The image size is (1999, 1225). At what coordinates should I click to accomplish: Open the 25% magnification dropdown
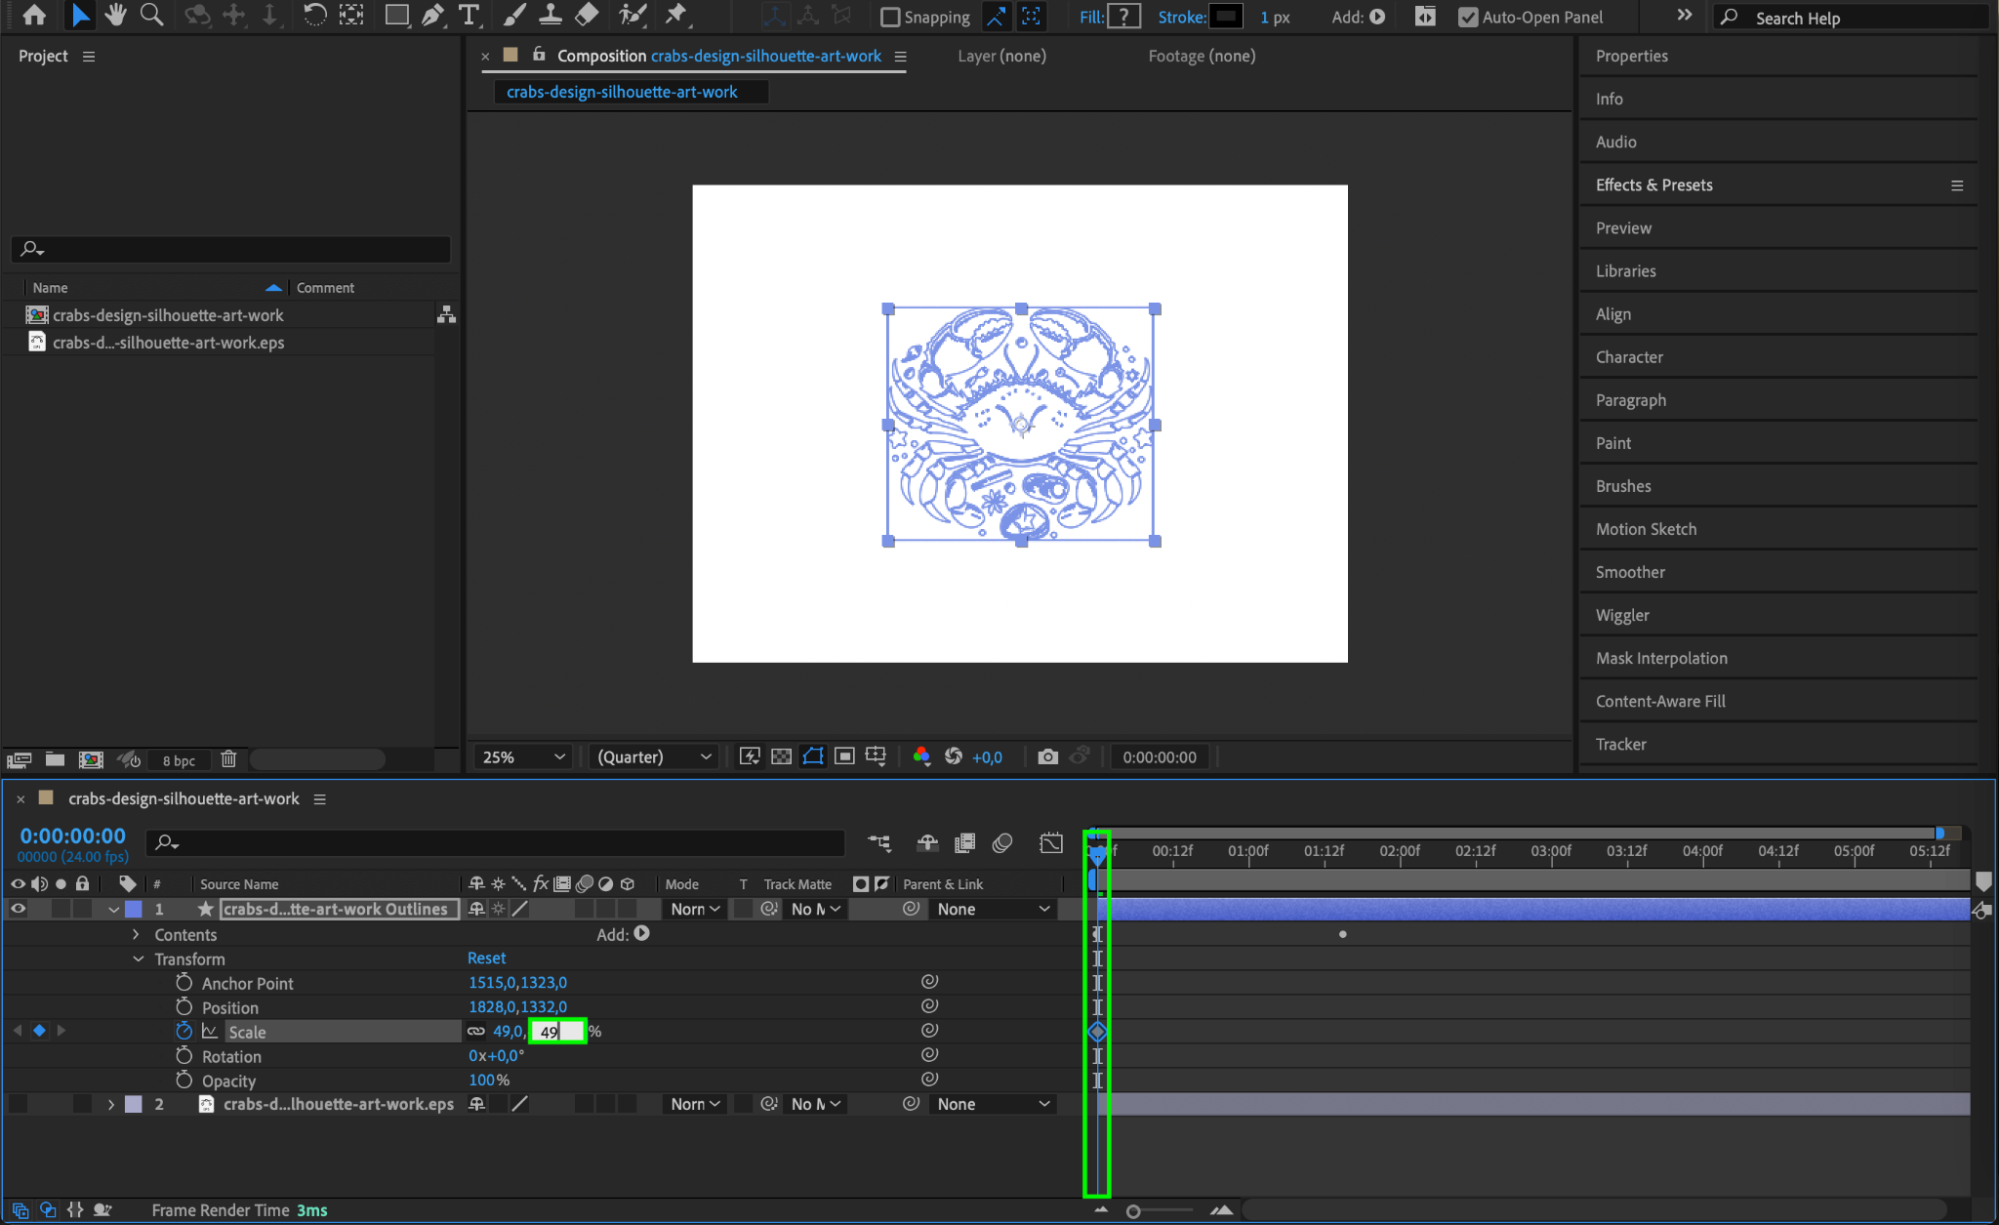(x=523, y=757)
